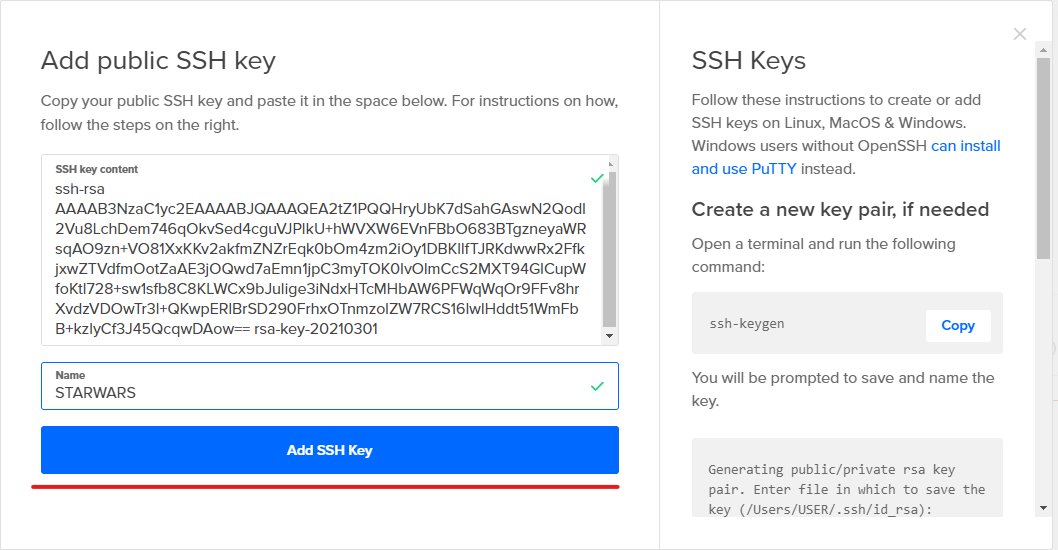Click the 'Add public SSH key' heading

[158, 61]
